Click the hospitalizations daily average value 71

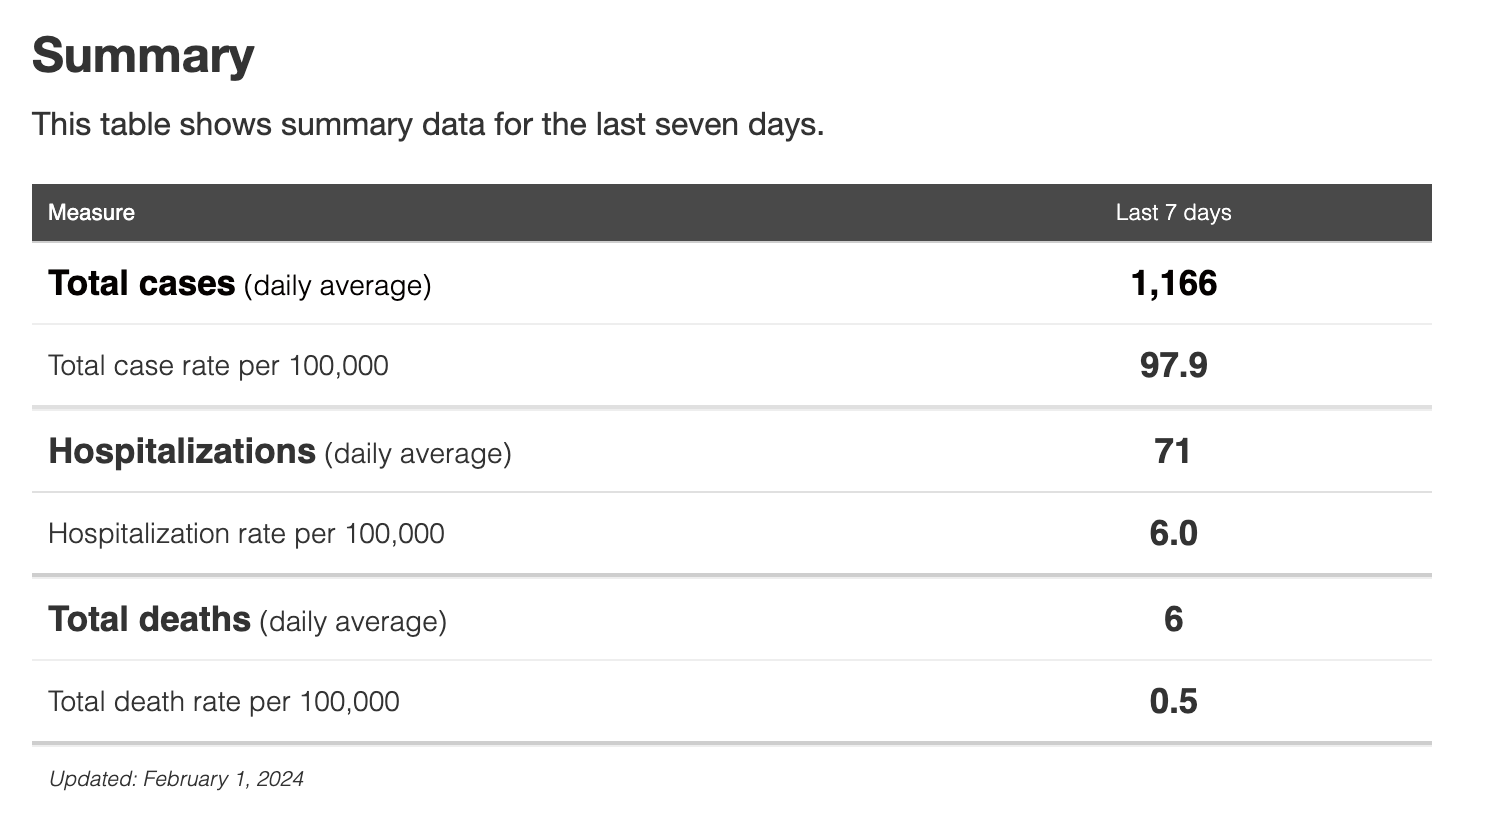click(1172, 451)
